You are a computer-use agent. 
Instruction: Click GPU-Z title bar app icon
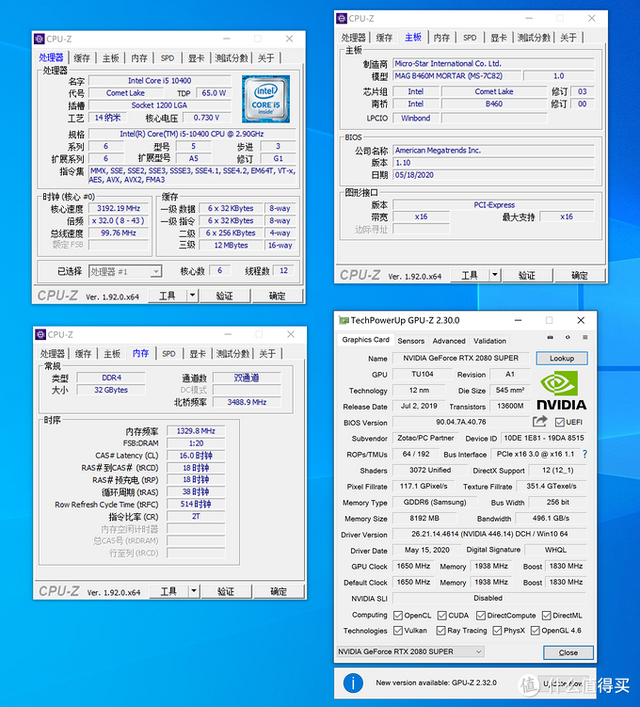[x=344, y=321]
